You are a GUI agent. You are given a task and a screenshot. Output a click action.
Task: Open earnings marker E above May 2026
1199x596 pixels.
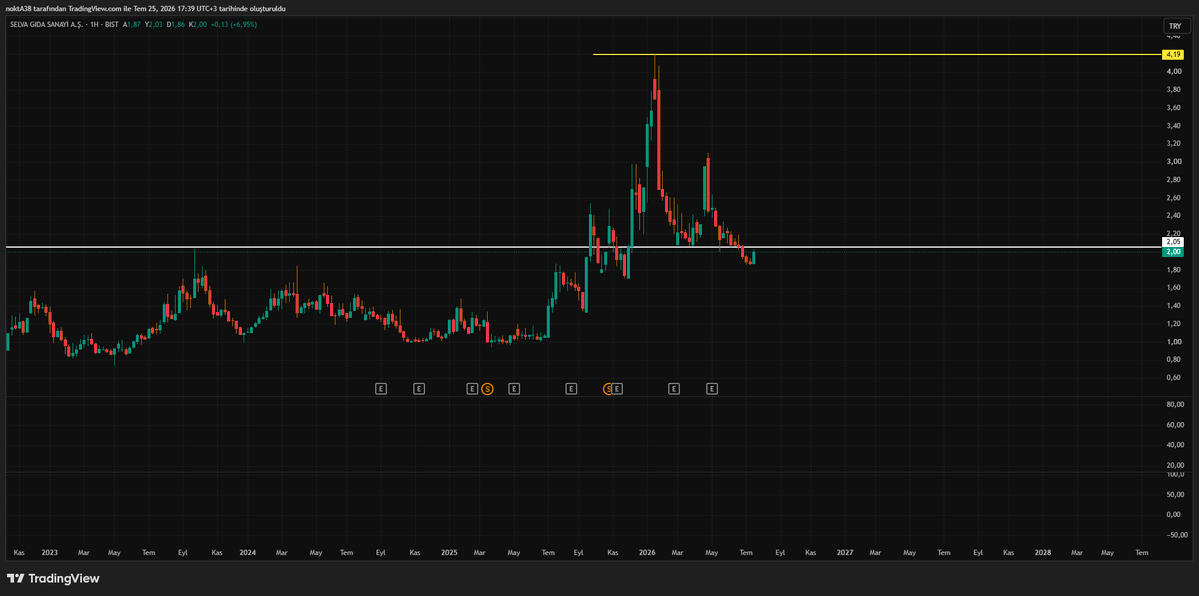[x=711, y=389]
